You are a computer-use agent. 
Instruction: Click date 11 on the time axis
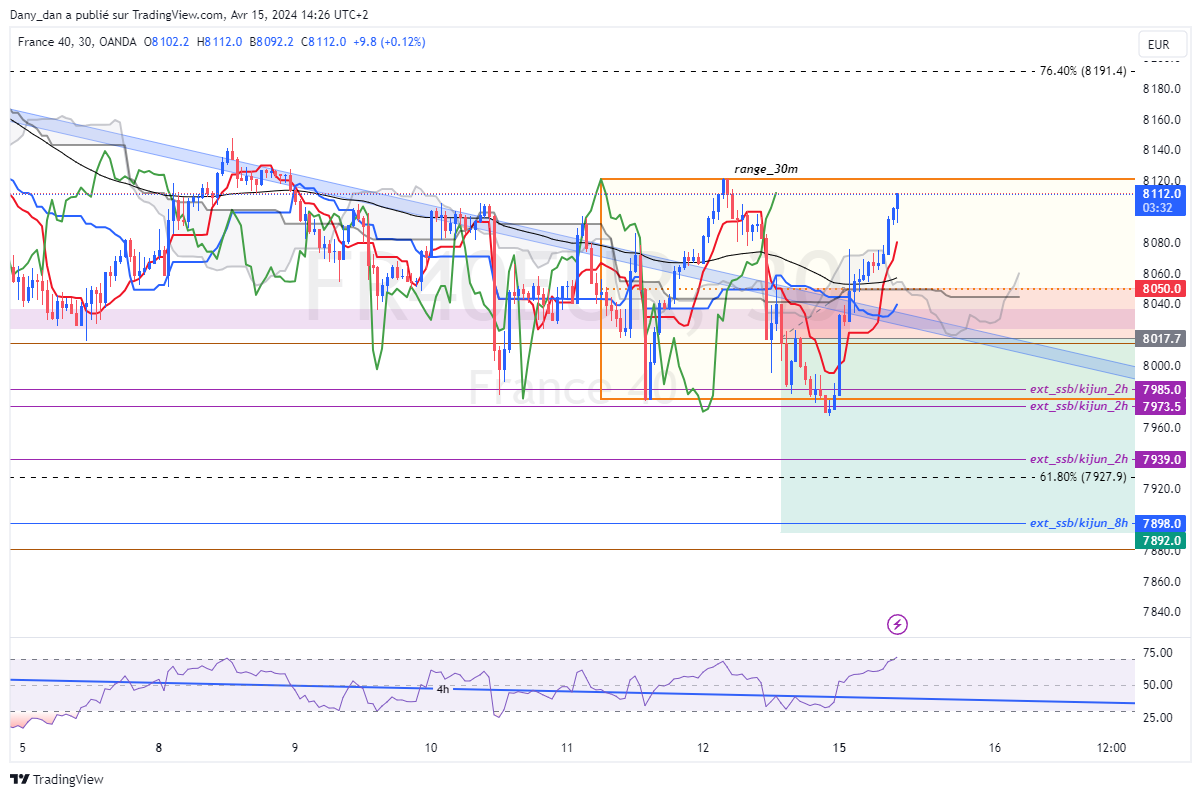567,747
